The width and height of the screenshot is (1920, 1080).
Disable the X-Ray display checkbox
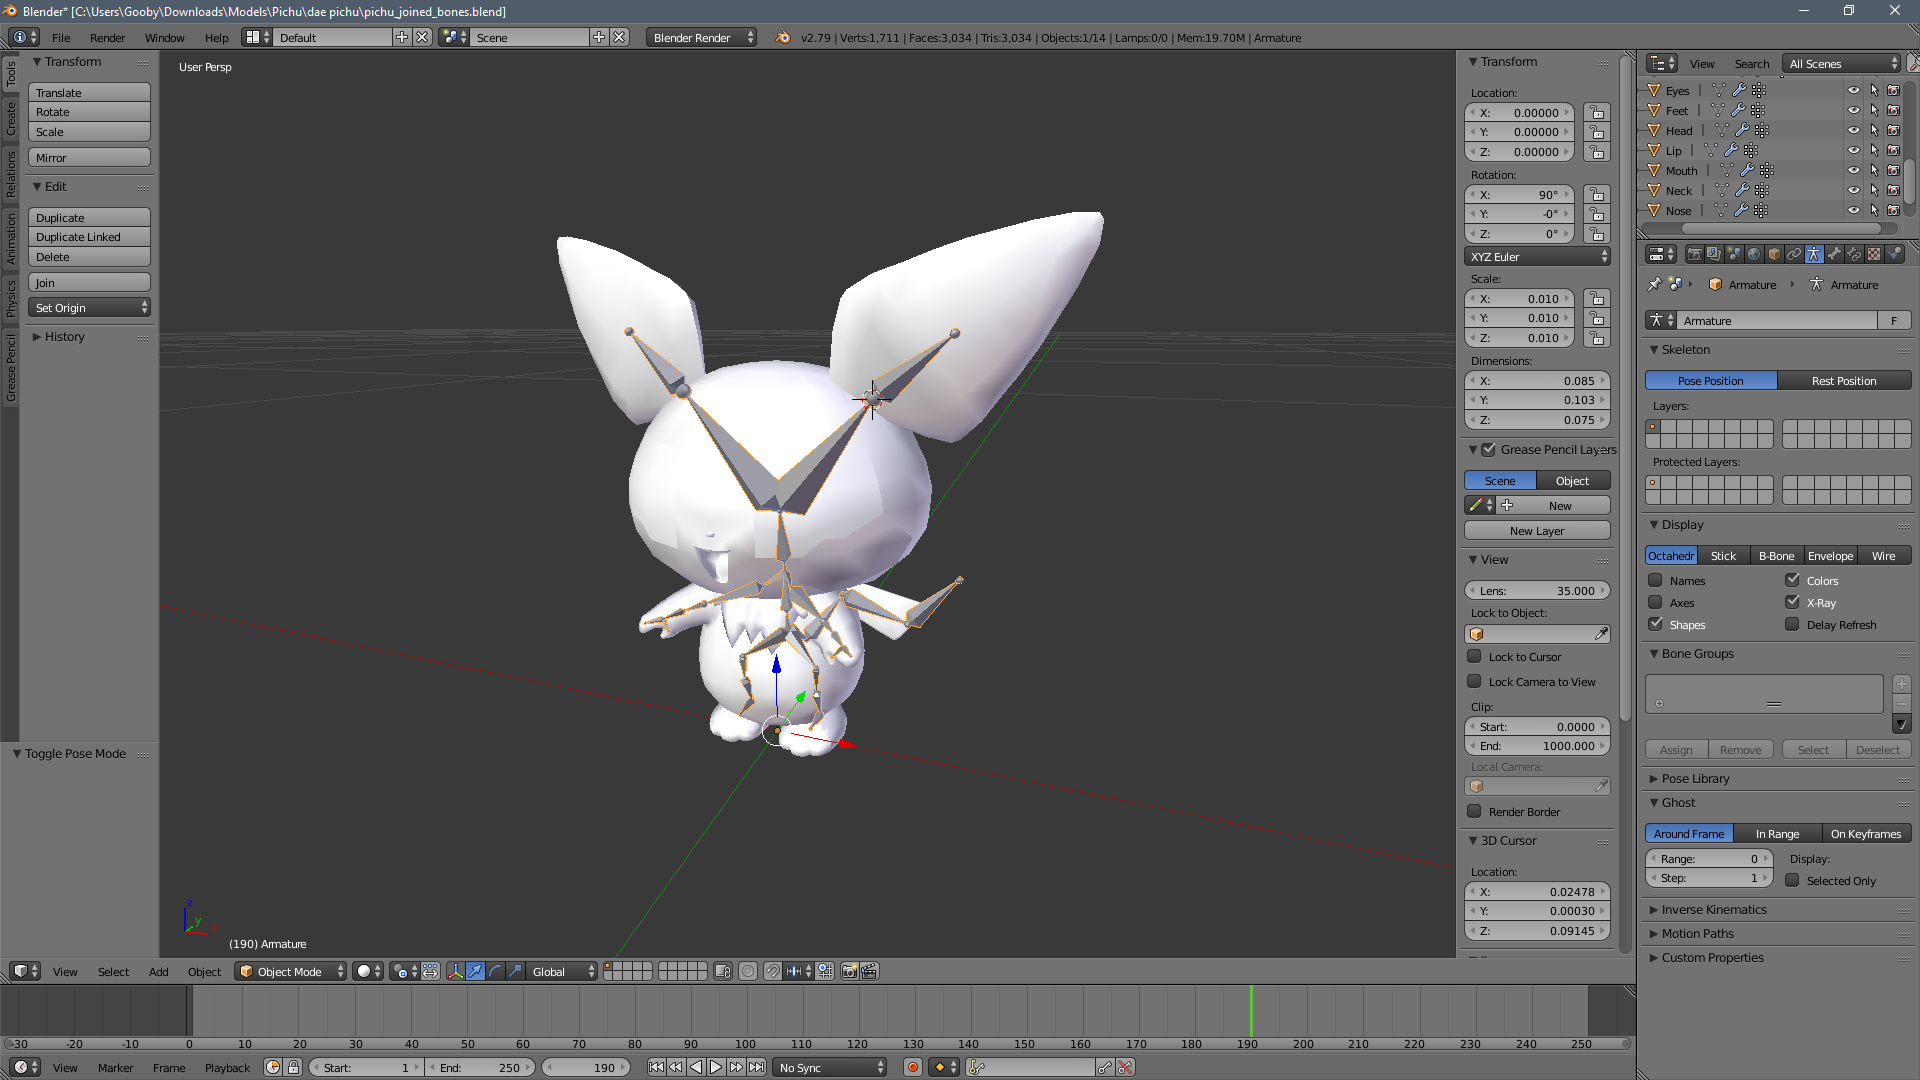tap(1792, 602)
